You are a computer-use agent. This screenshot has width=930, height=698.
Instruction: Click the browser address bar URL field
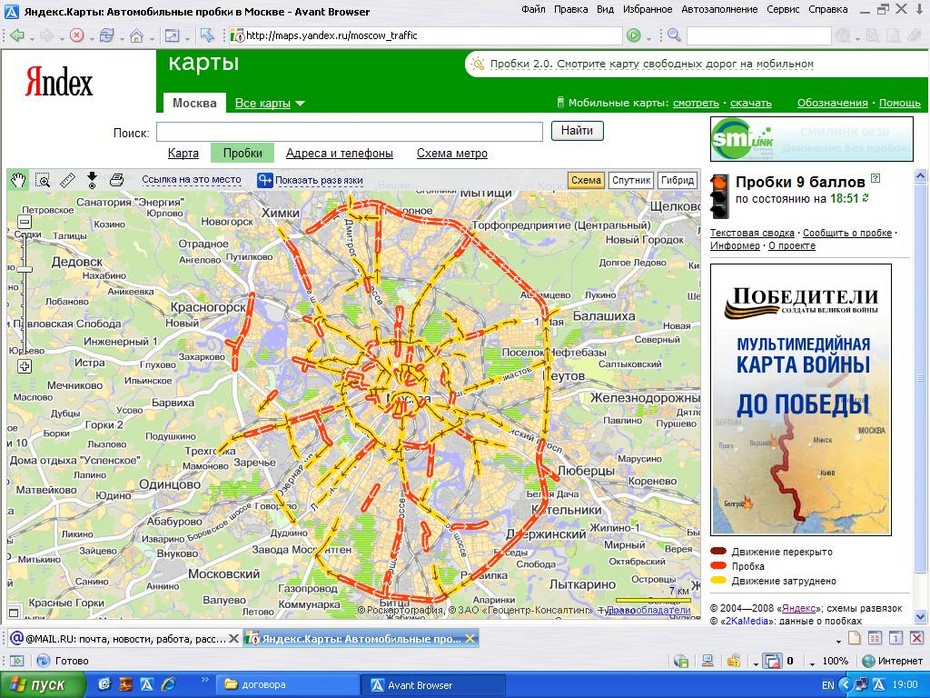426,36
